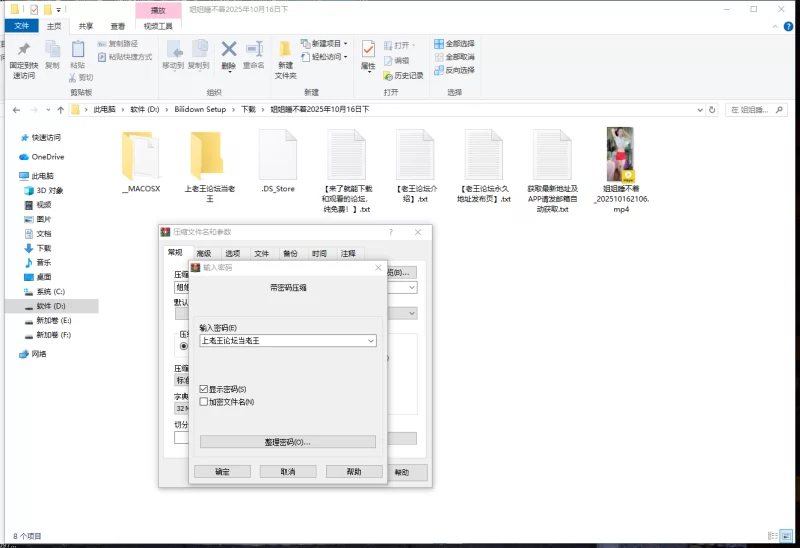Image resolution: width=800 pixels, height=548 pixels.
Task: Click the 固定到快速访问 pin icon
Action: (23, 50)
